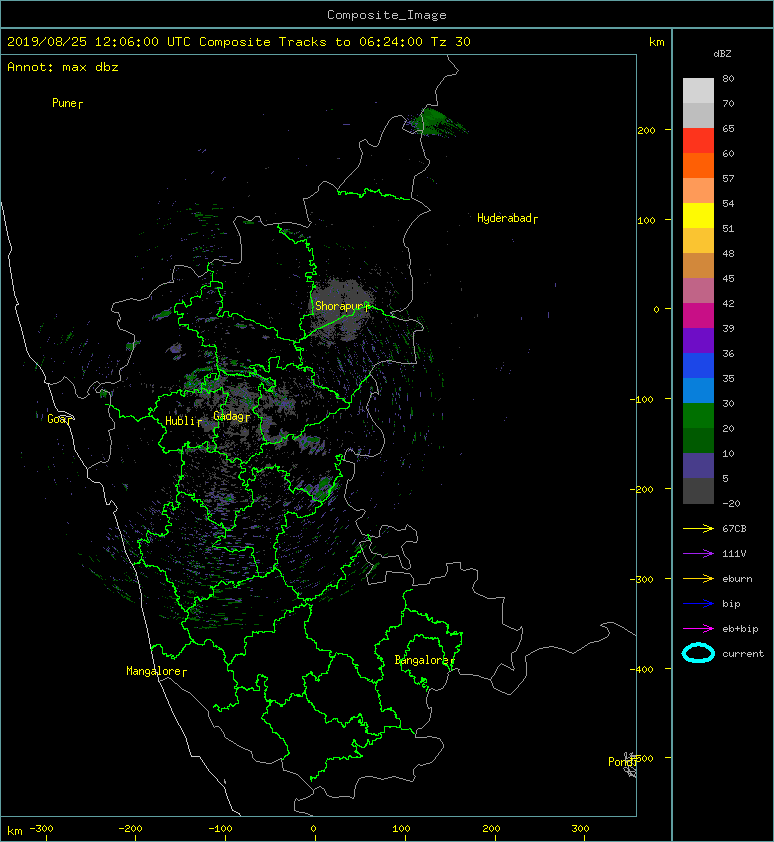Click the 67CB legend label

coord(734,529)
